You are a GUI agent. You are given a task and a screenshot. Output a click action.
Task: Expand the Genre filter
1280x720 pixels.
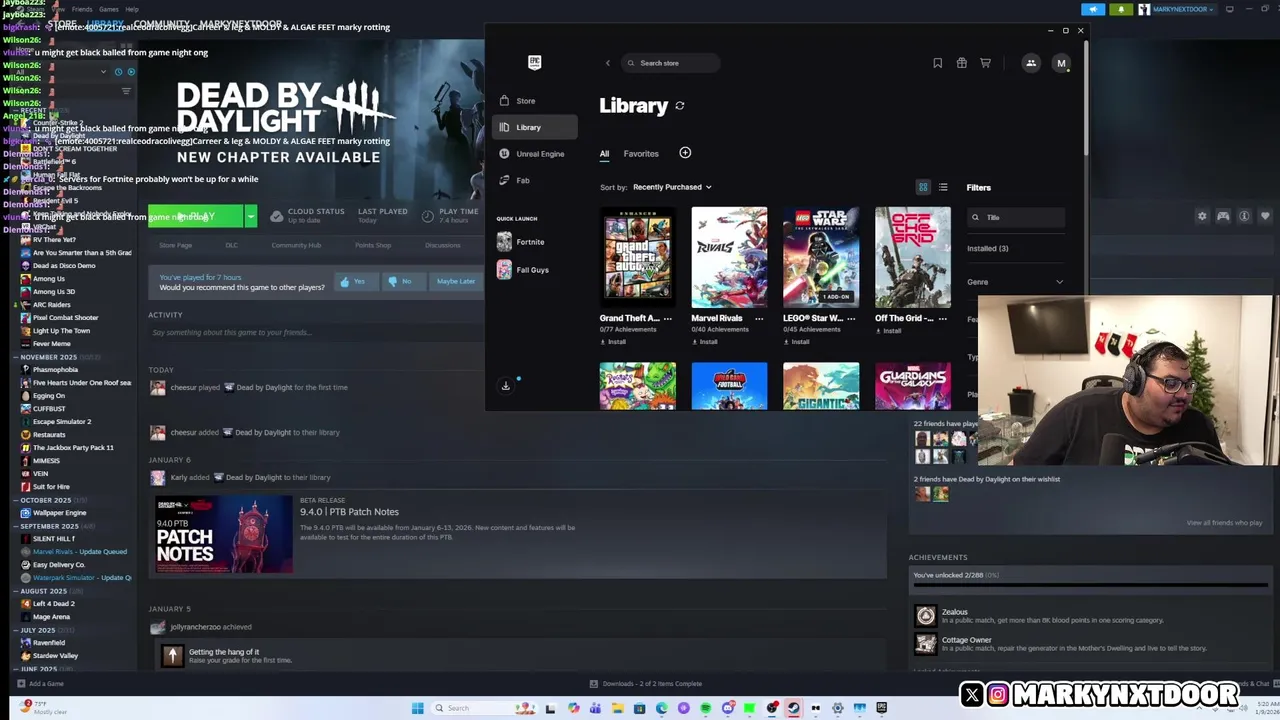click(1015, 282)
